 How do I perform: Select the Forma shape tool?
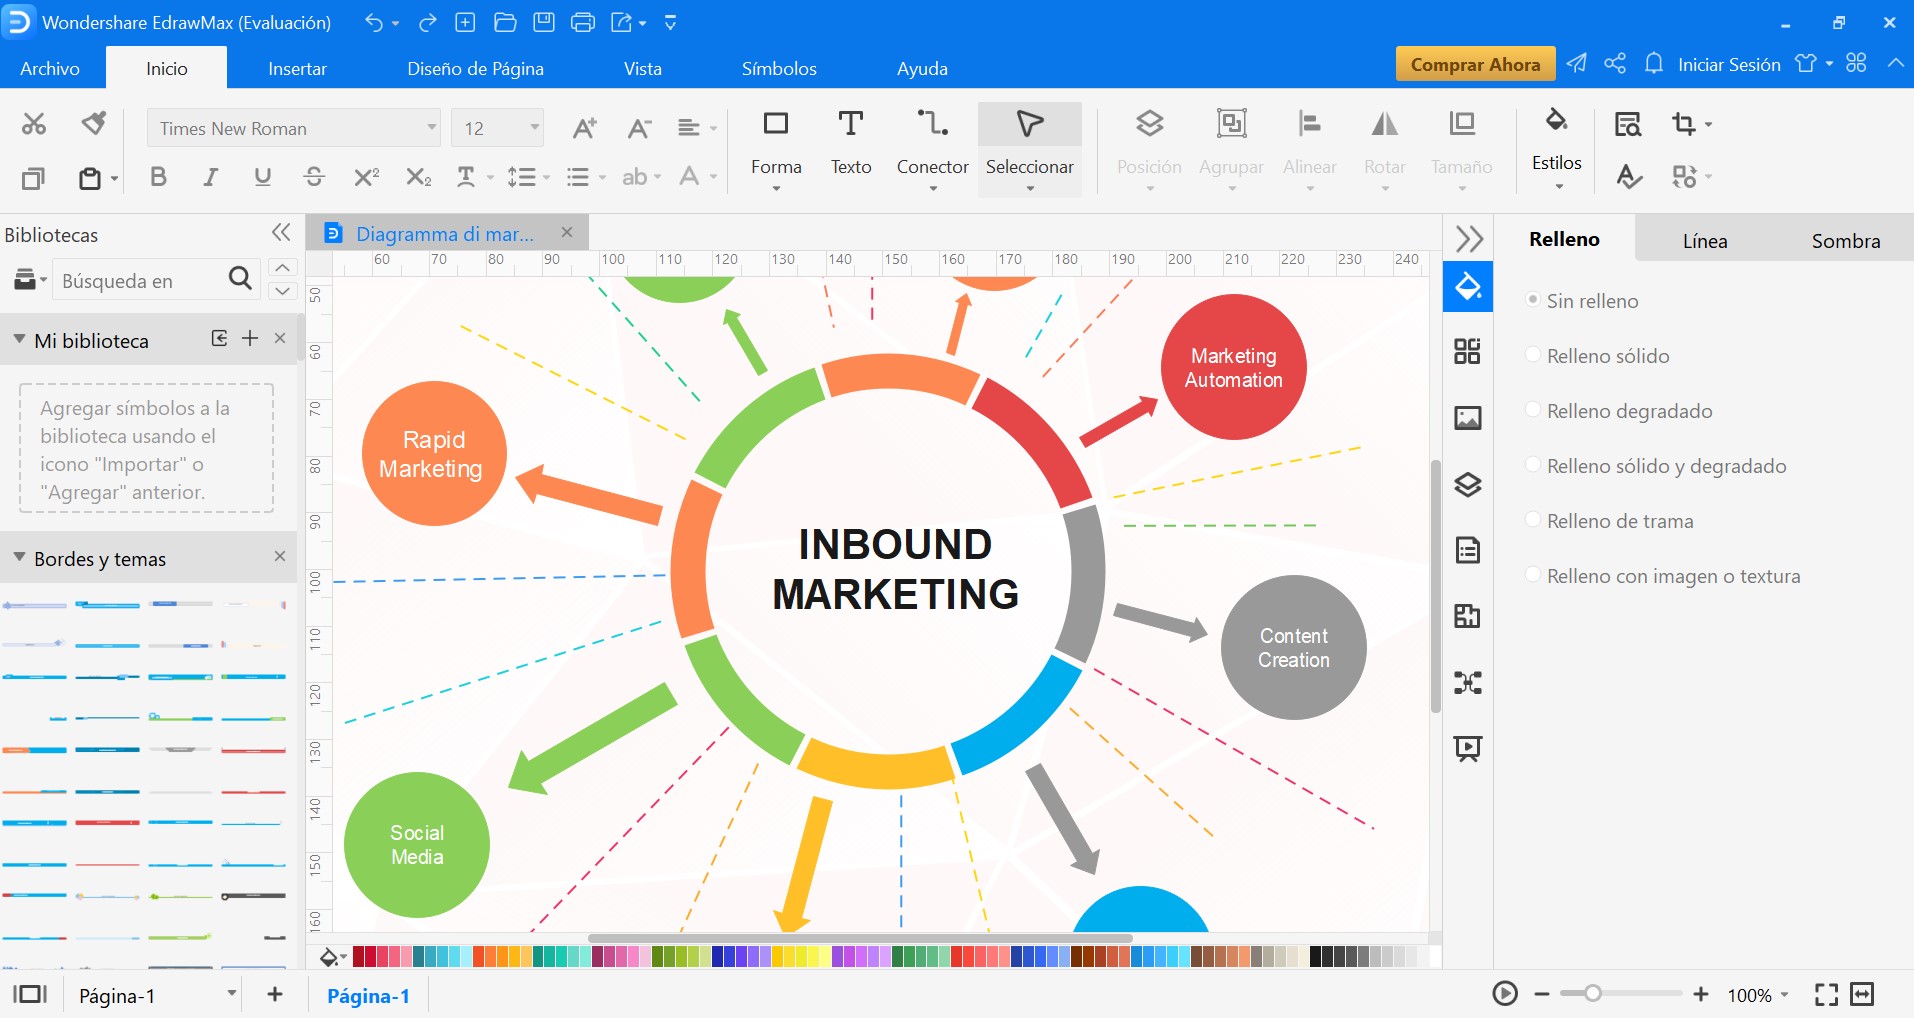tap(776, 148)
